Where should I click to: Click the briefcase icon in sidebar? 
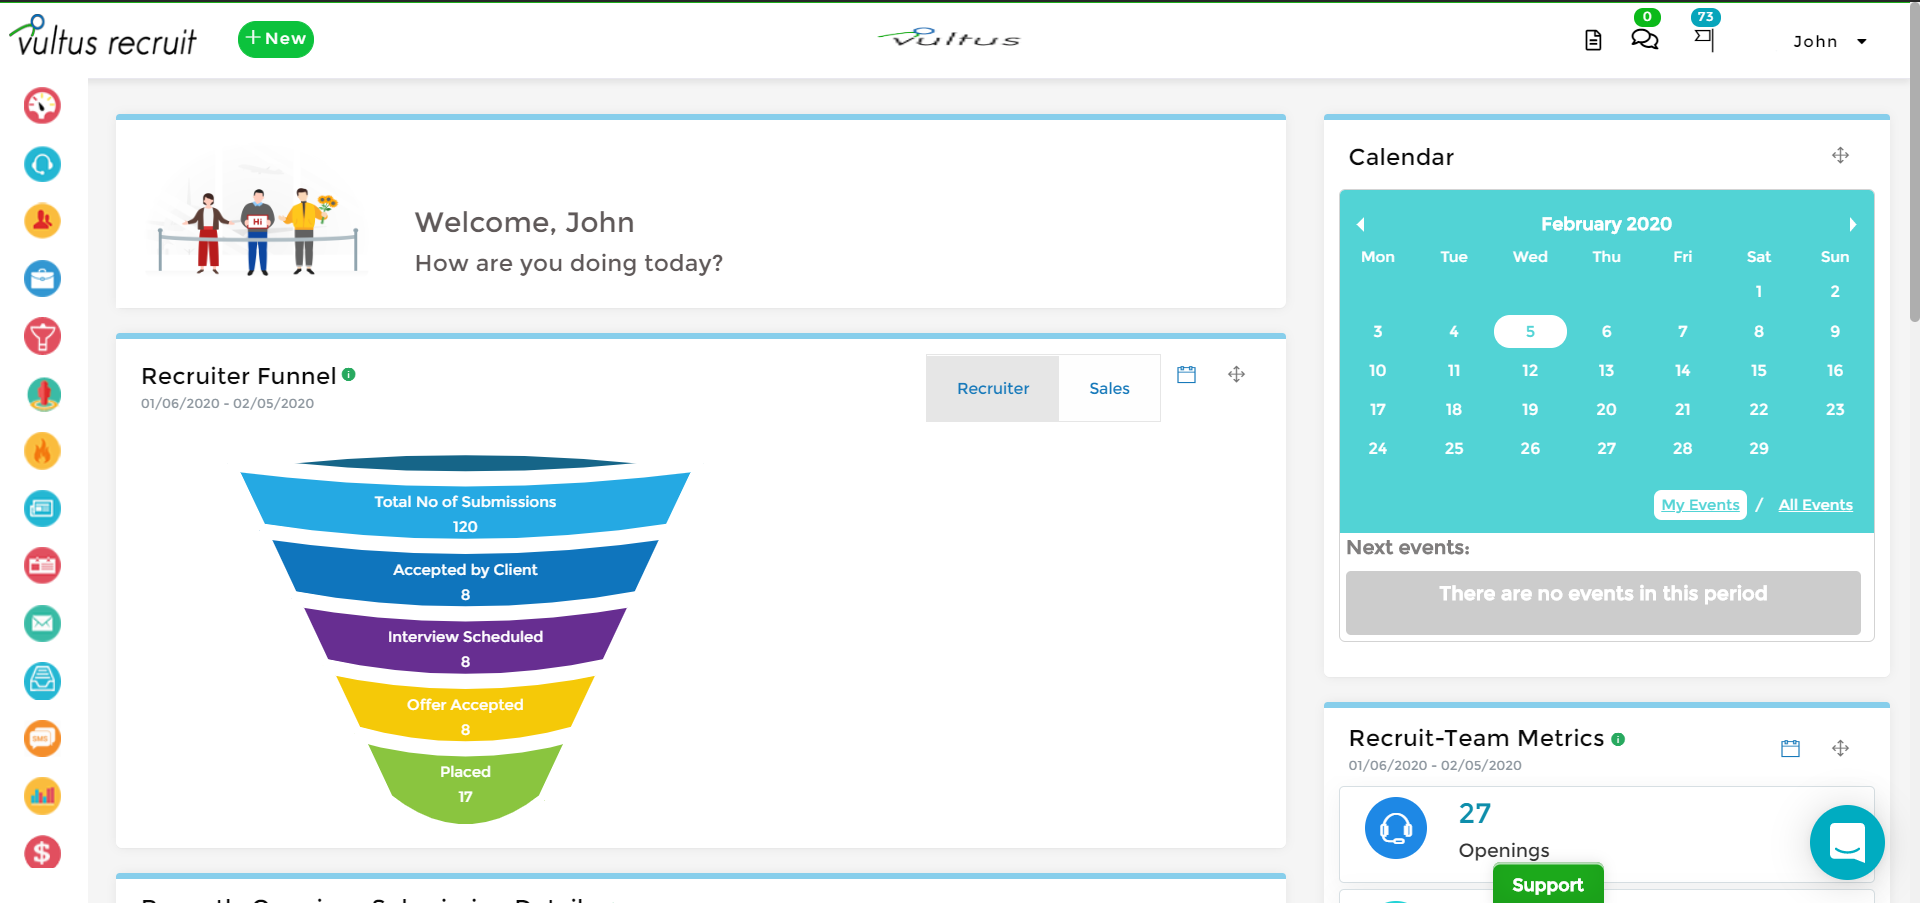(x=42, y=278)
